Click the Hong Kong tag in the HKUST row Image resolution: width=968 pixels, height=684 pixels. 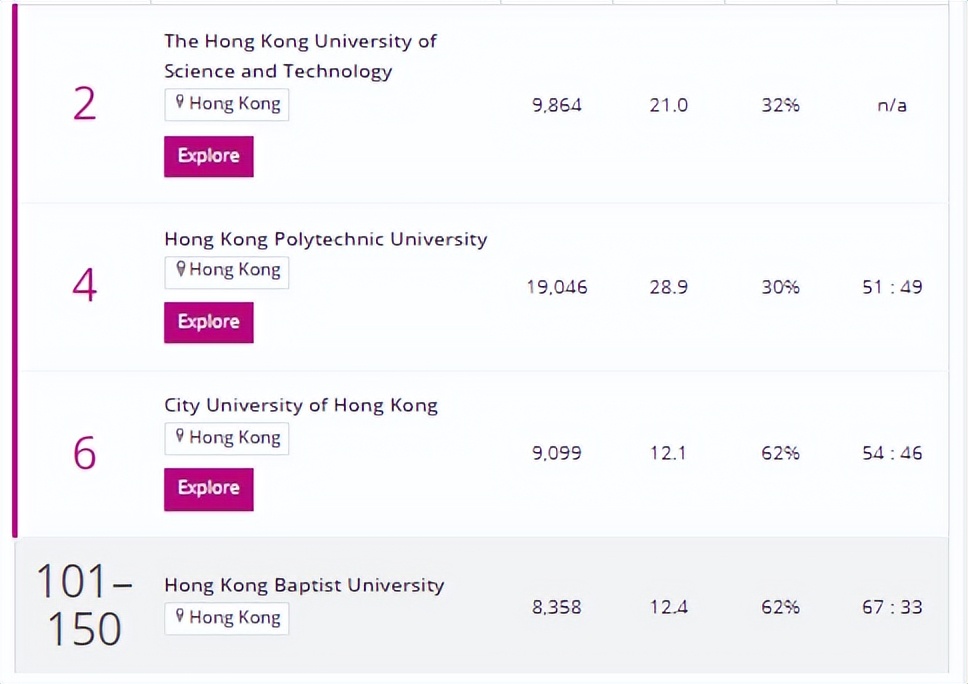tap(226, 104)
